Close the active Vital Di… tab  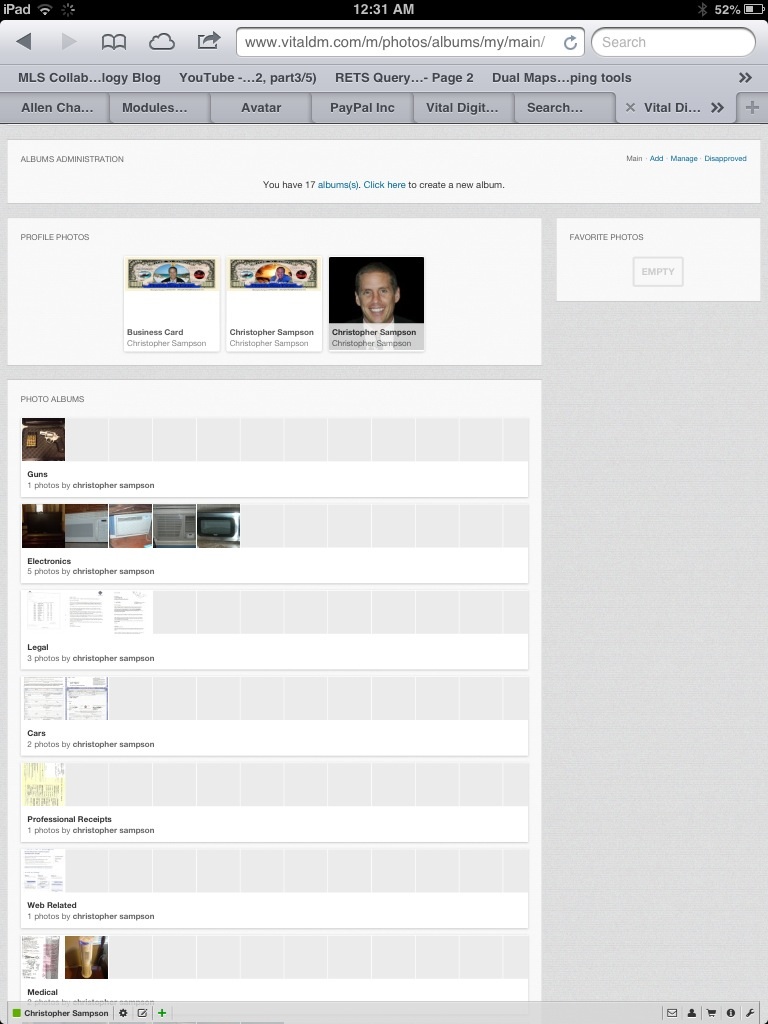pos(630,108)
